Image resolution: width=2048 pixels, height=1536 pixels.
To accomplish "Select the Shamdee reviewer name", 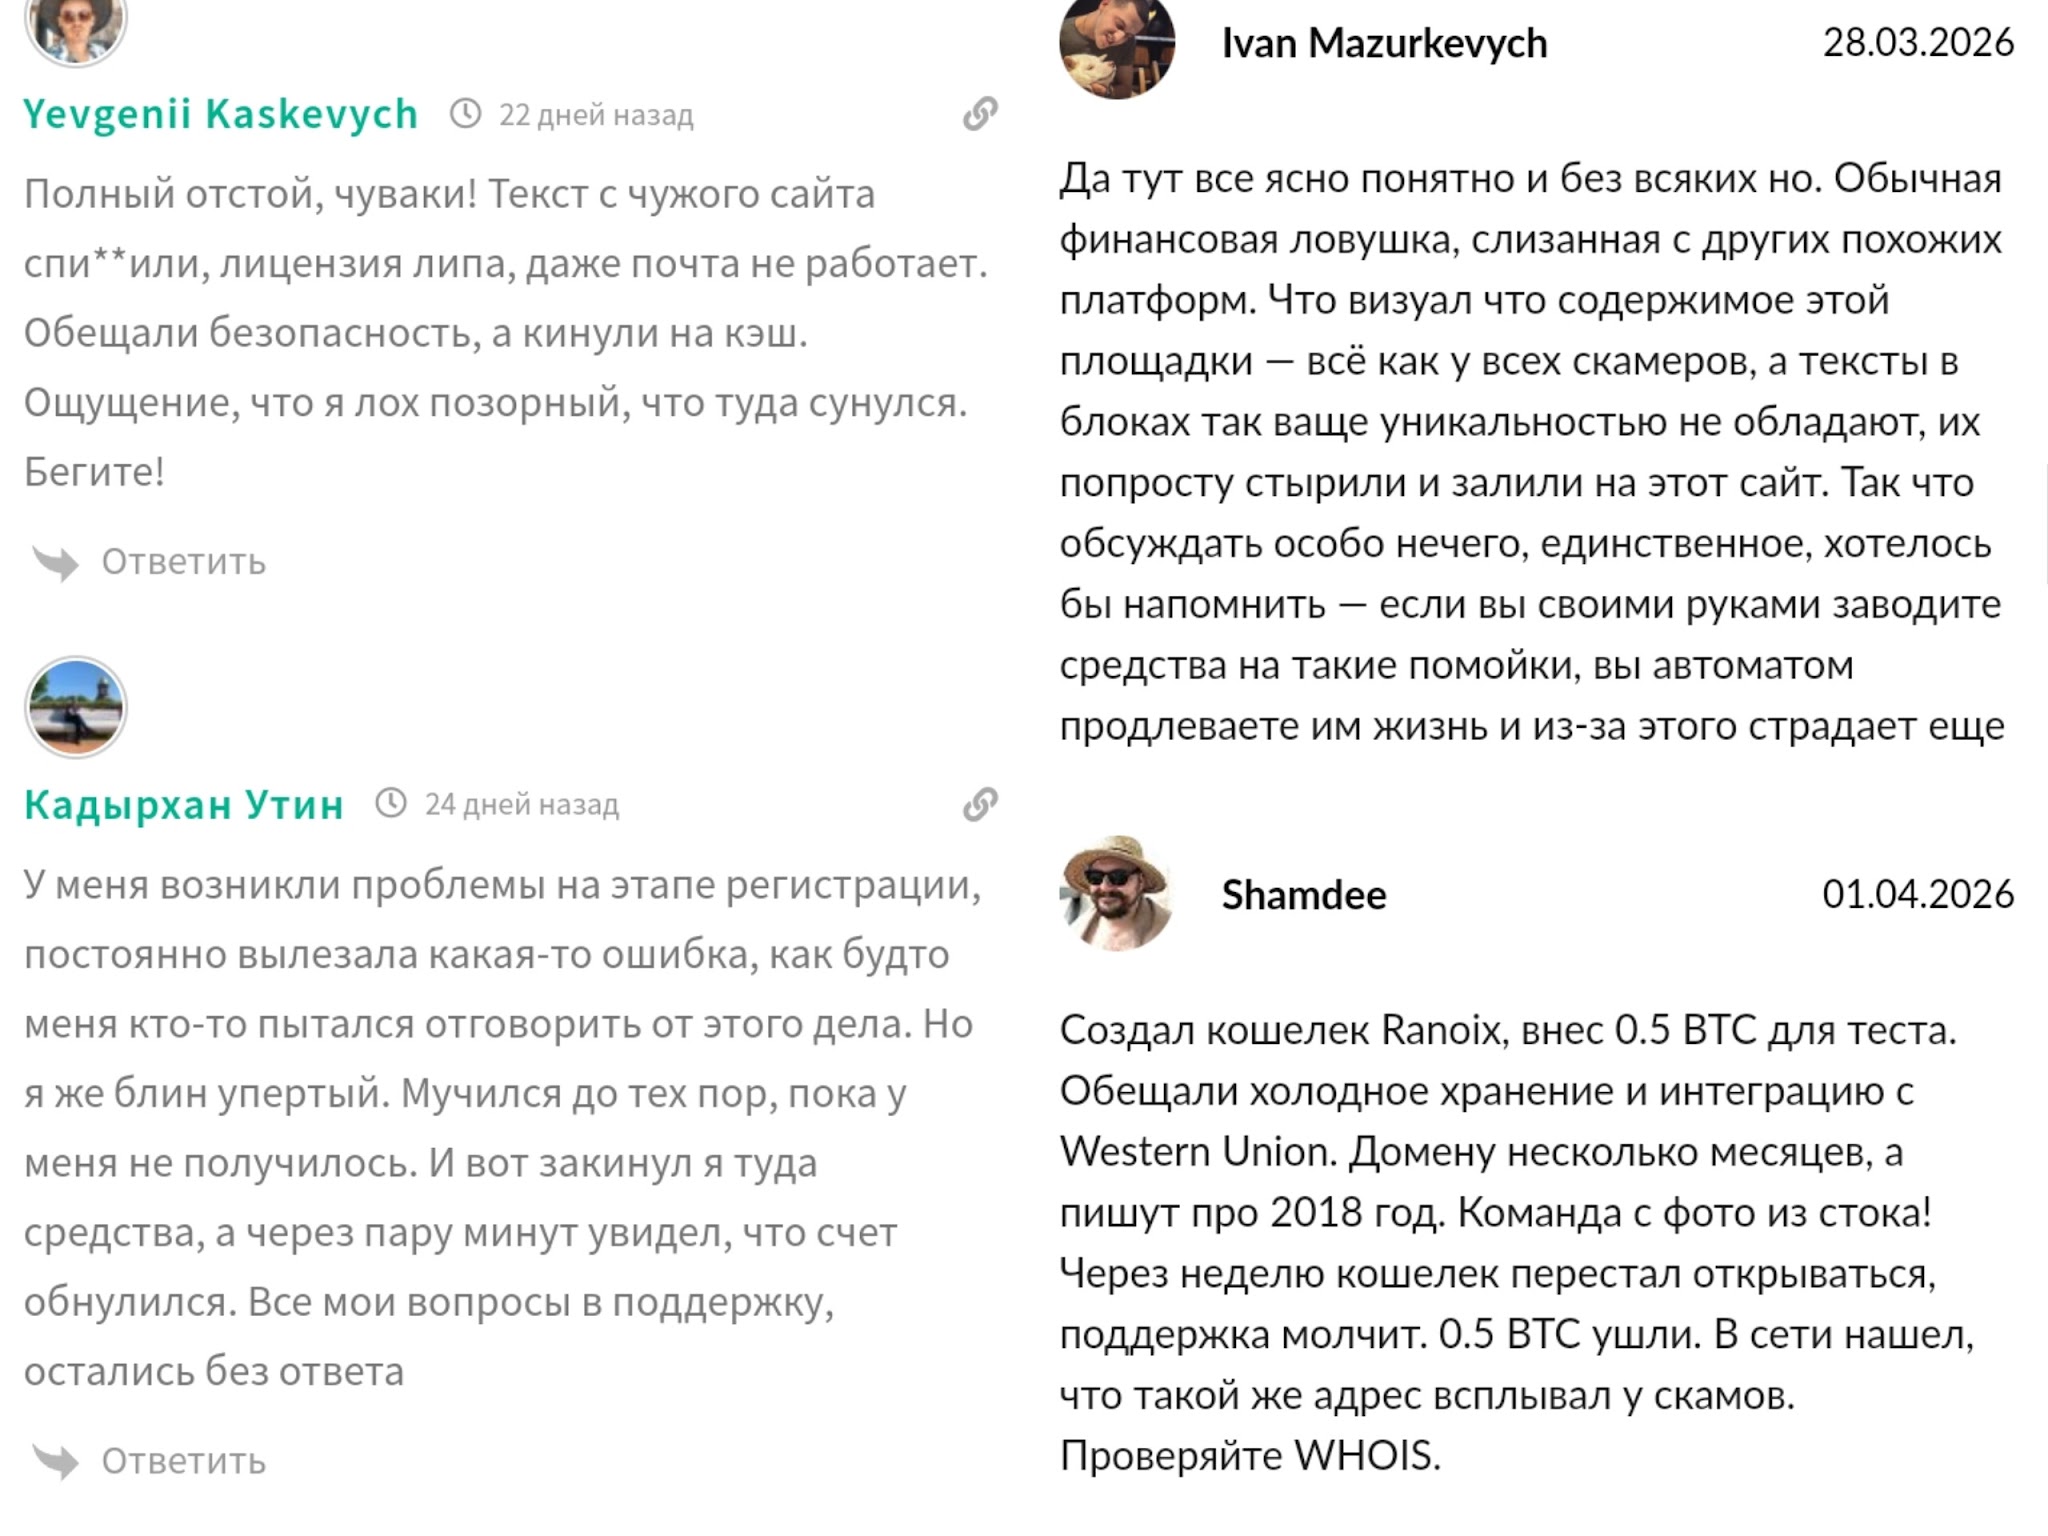I will pyautogui.click(x=1304, y=895).
